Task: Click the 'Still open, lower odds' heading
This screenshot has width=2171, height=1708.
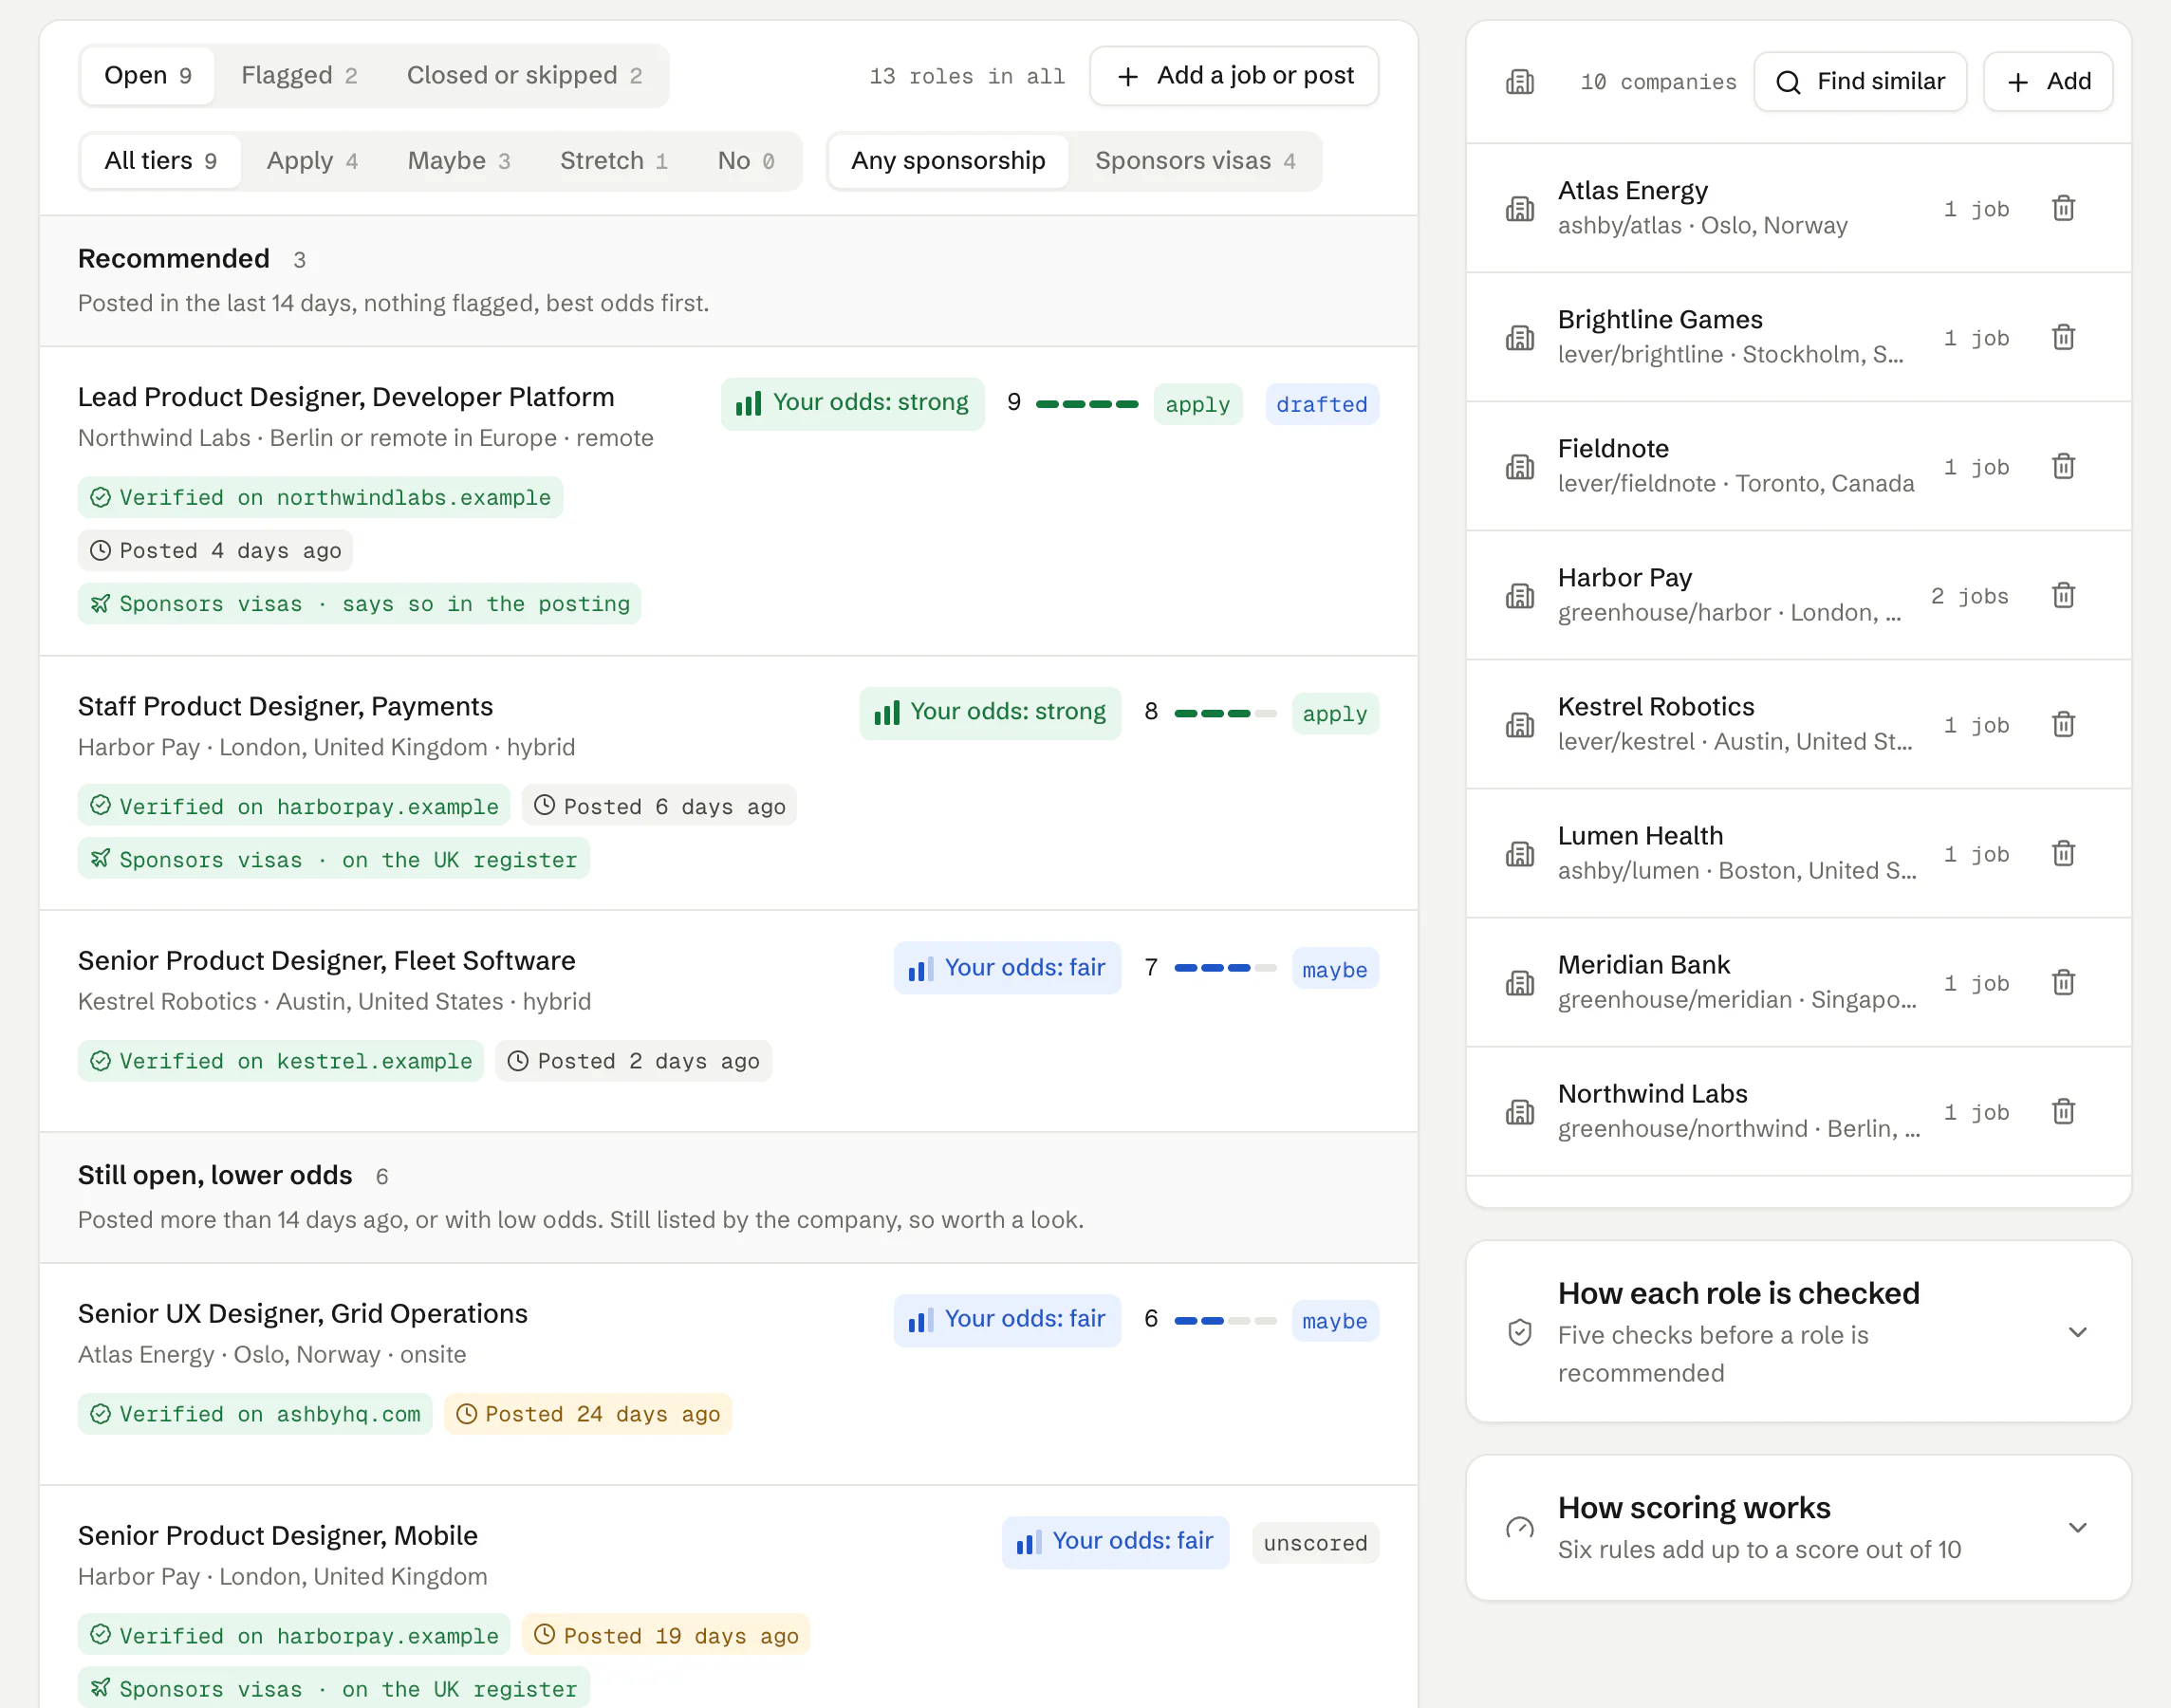Action: (x=215, y=1175)
